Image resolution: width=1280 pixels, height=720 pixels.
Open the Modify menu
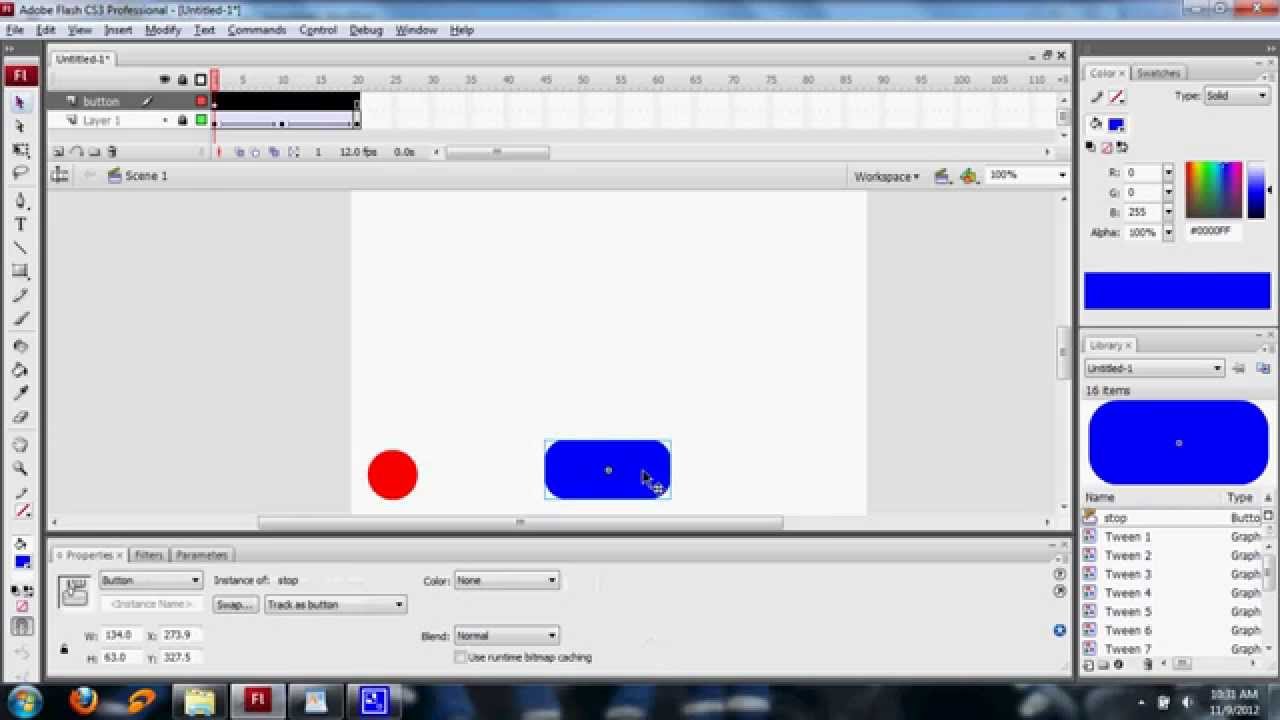(x=163, y=30)
